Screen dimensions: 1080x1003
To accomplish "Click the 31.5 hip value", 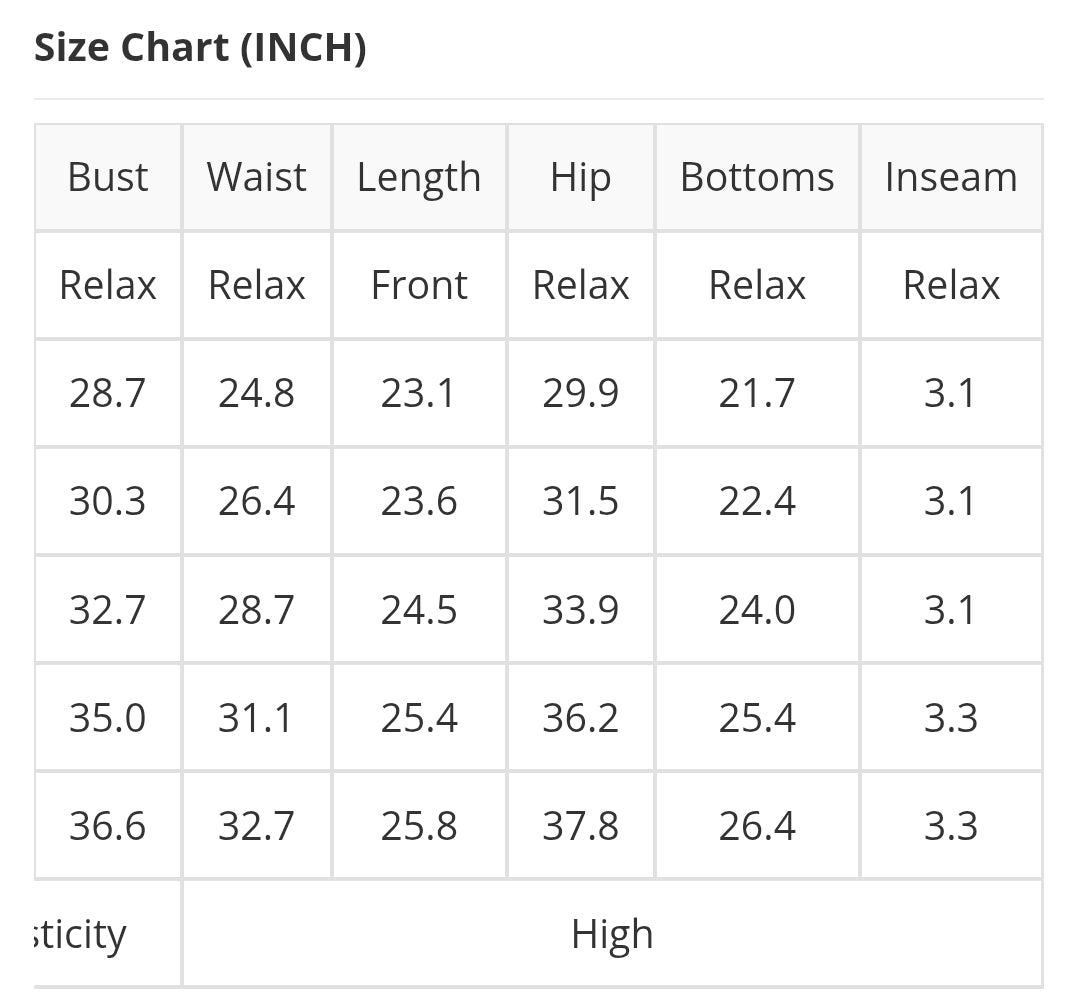I will click(580, 501).
